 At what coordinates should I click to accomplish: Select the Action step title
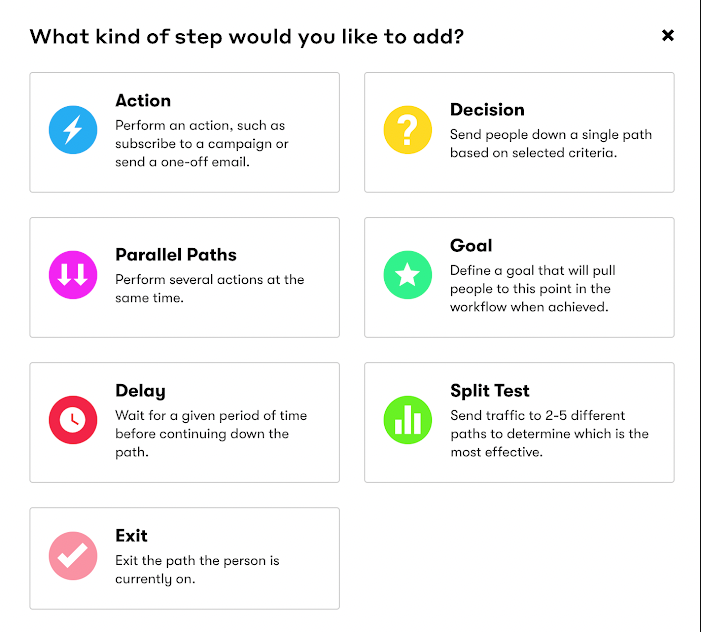point(143,101)
